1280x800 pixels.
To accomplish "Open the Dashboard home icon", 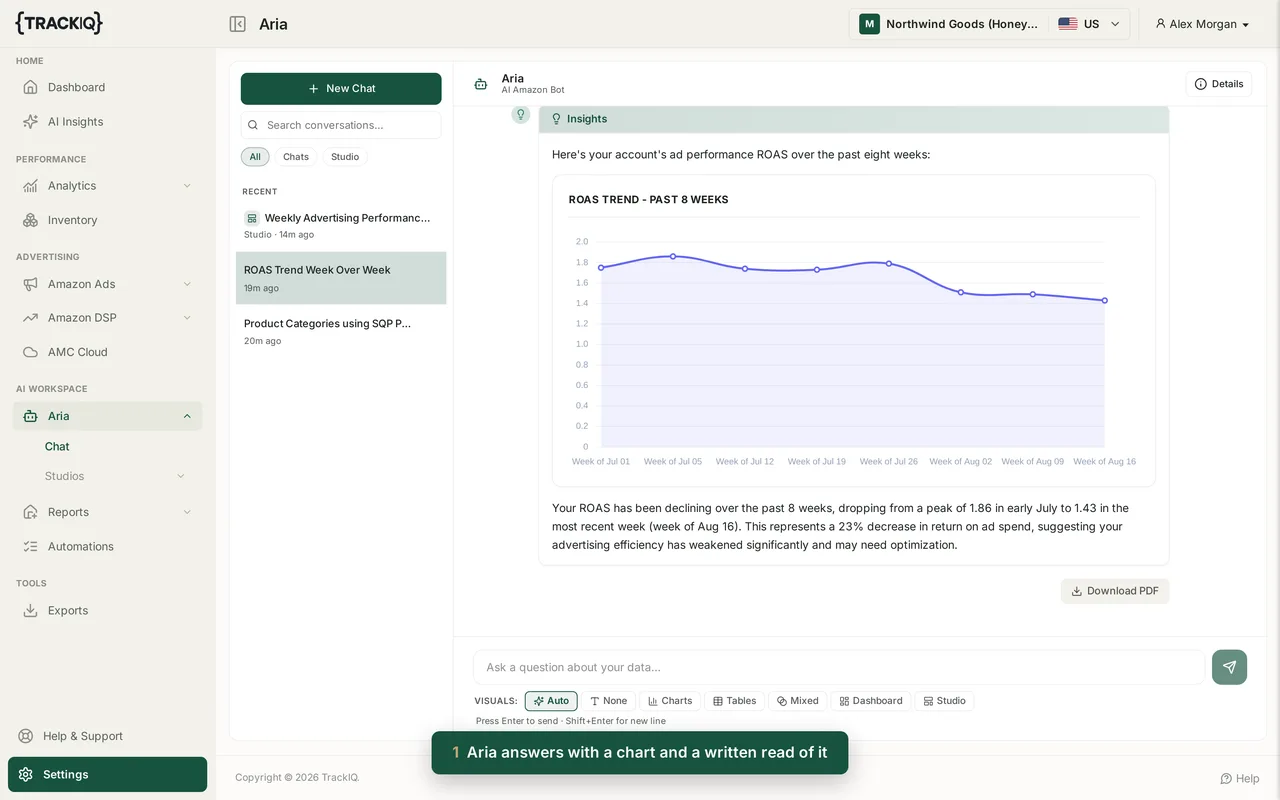I will 31,87.
